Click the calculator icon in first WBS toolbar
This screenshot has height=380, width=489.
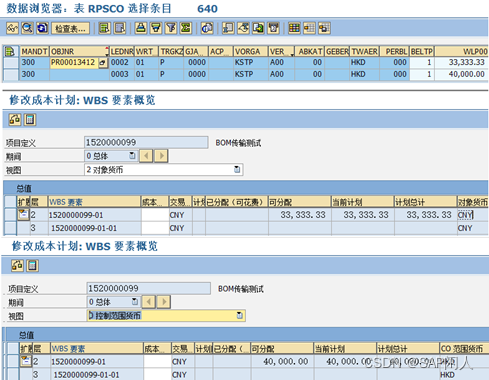30,120
